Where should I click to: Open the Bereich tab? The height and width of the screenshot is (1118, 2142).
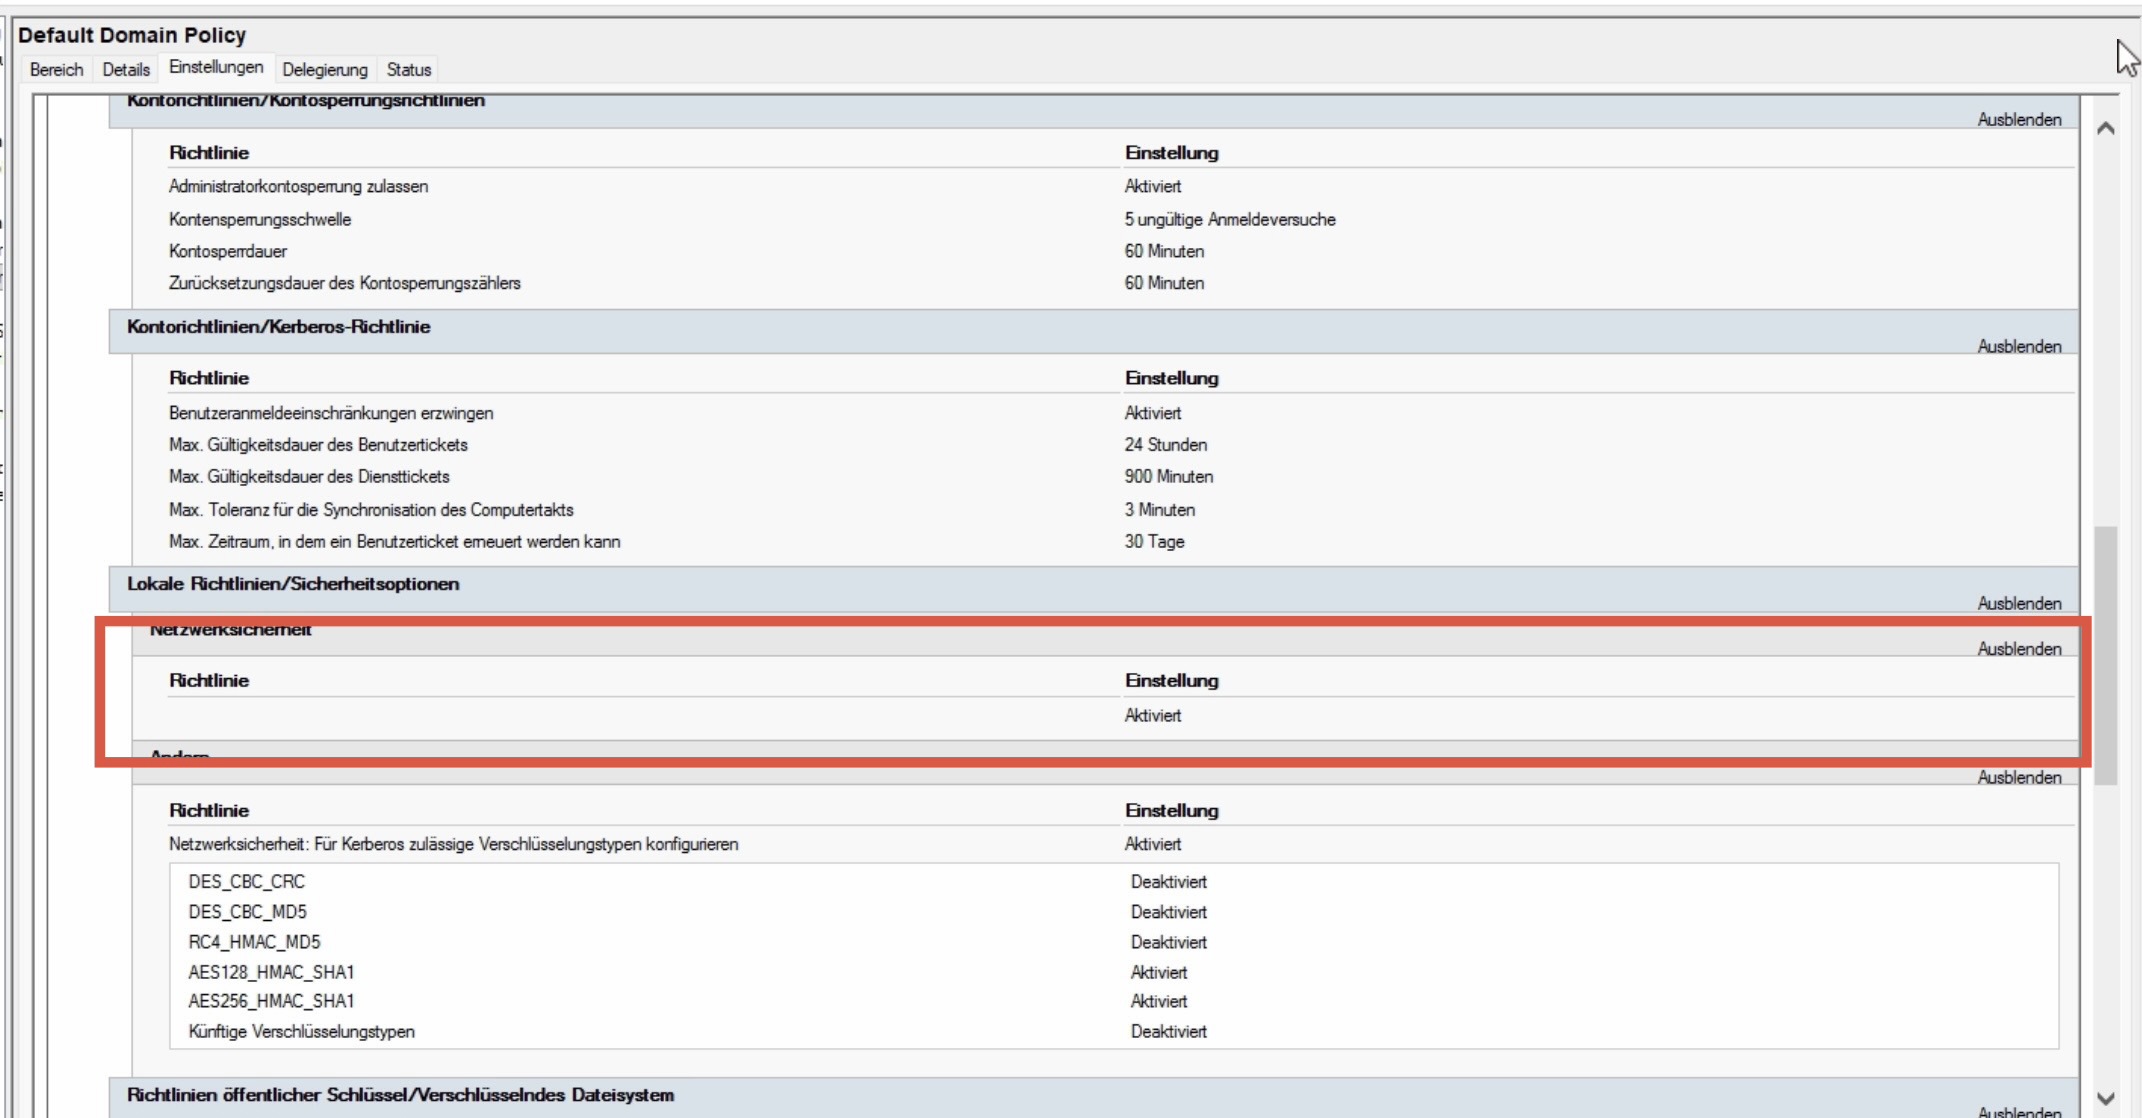pyautogui.click(x=56, y=70)
